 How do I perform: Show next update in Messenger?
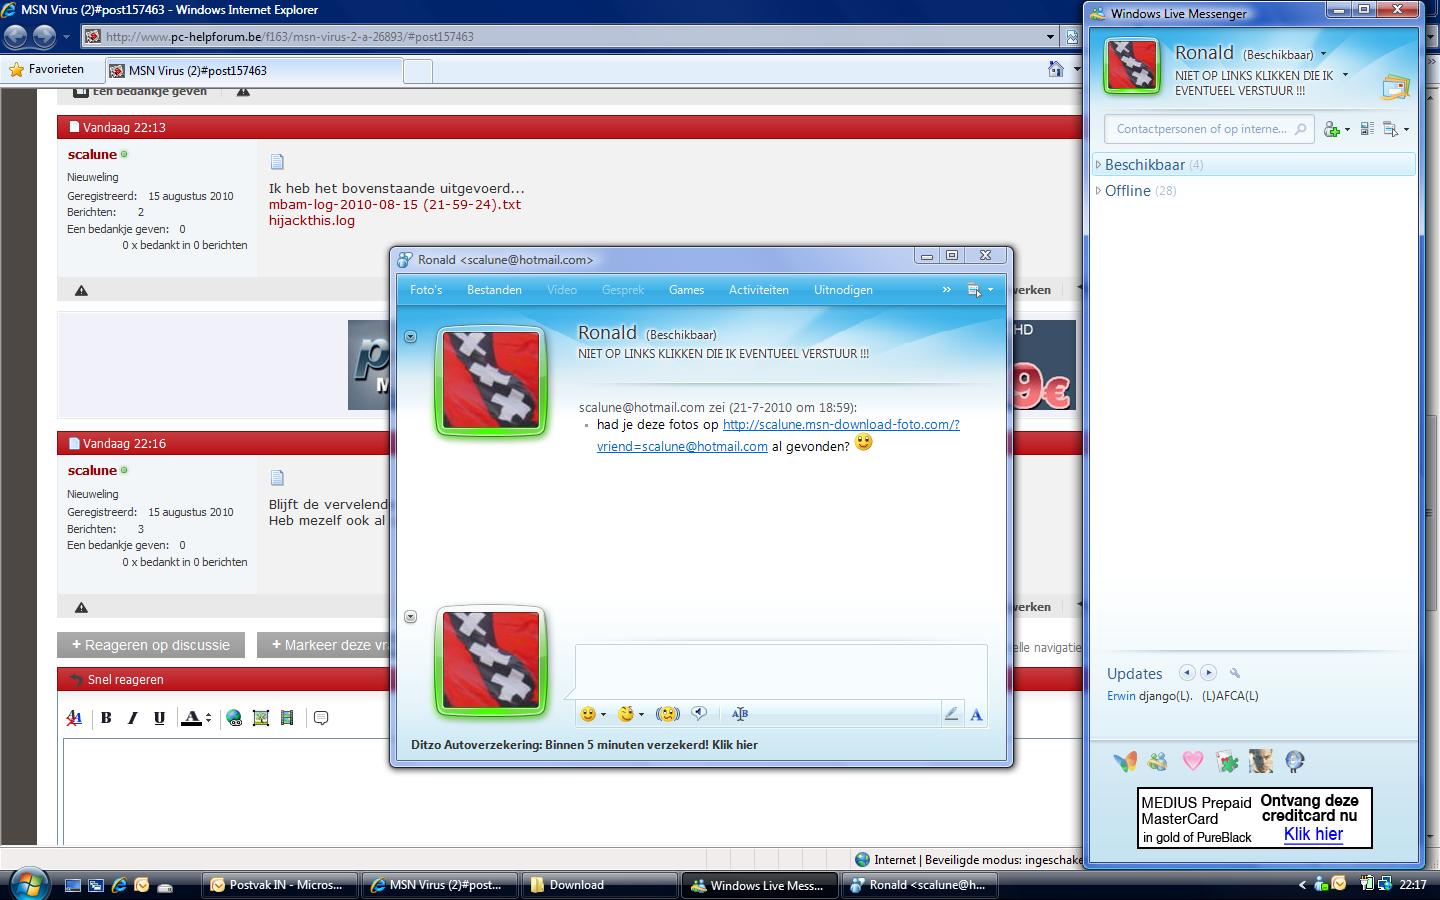pos(1209,673)
